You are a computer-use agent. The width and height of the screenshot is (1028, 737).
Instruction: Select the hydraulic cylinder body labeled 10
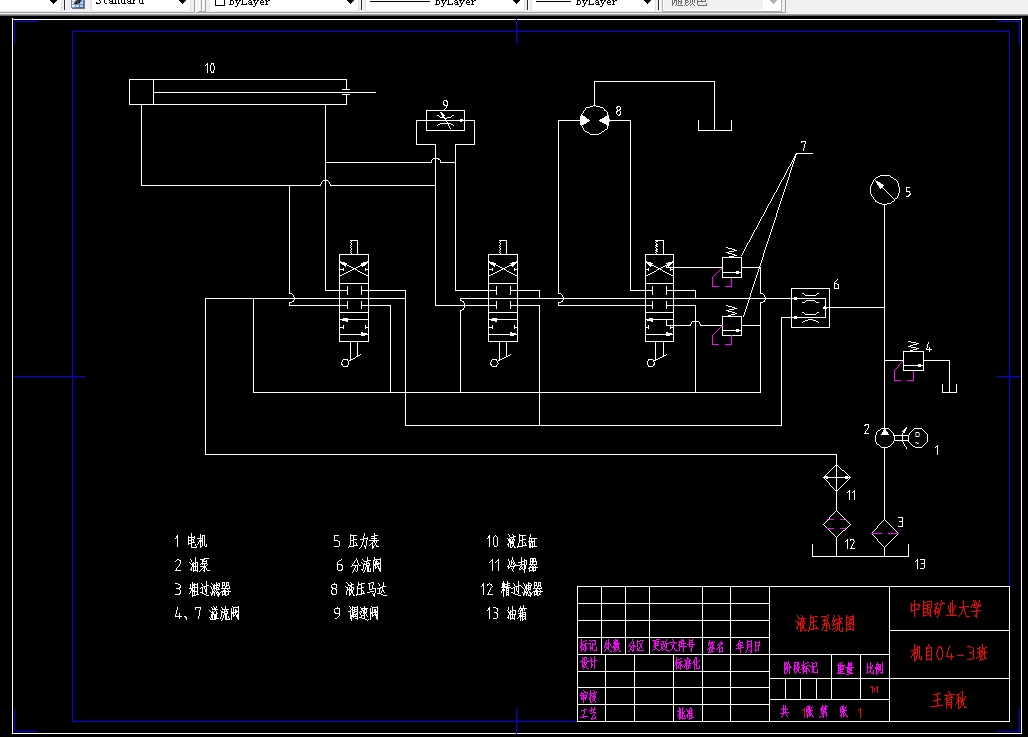[x=238, y=92]
